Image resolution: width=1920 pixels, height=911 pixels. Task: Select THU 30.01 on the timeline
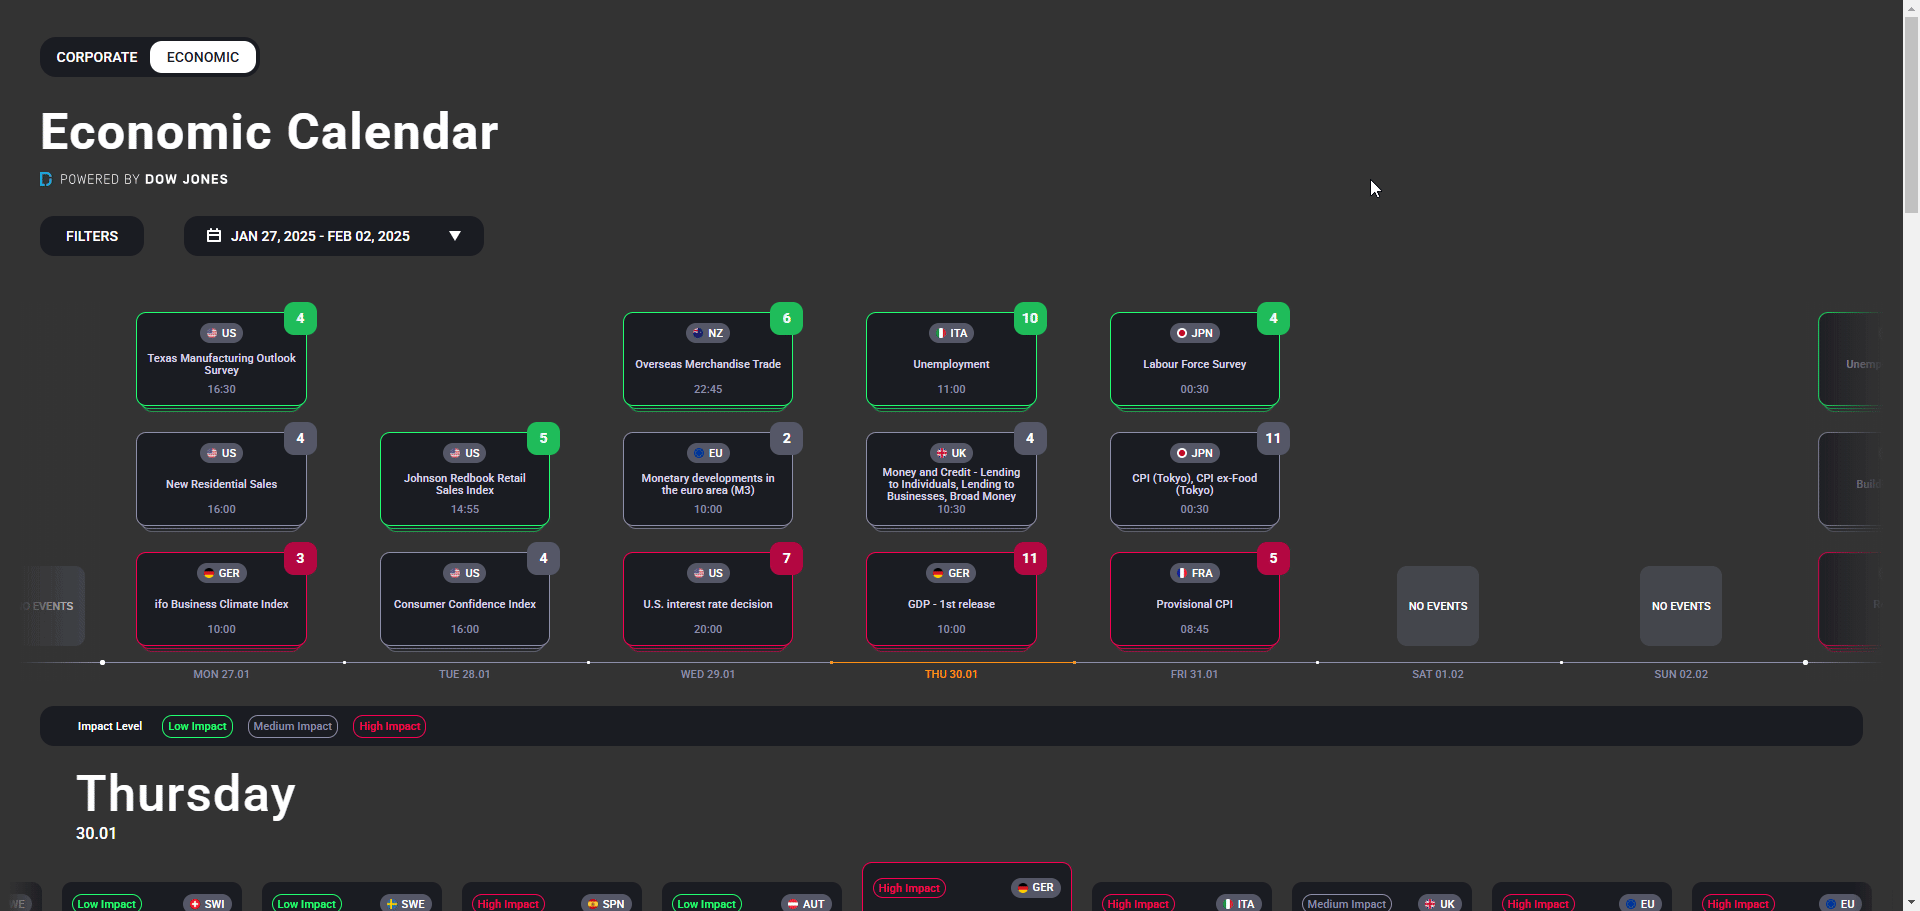951,674
